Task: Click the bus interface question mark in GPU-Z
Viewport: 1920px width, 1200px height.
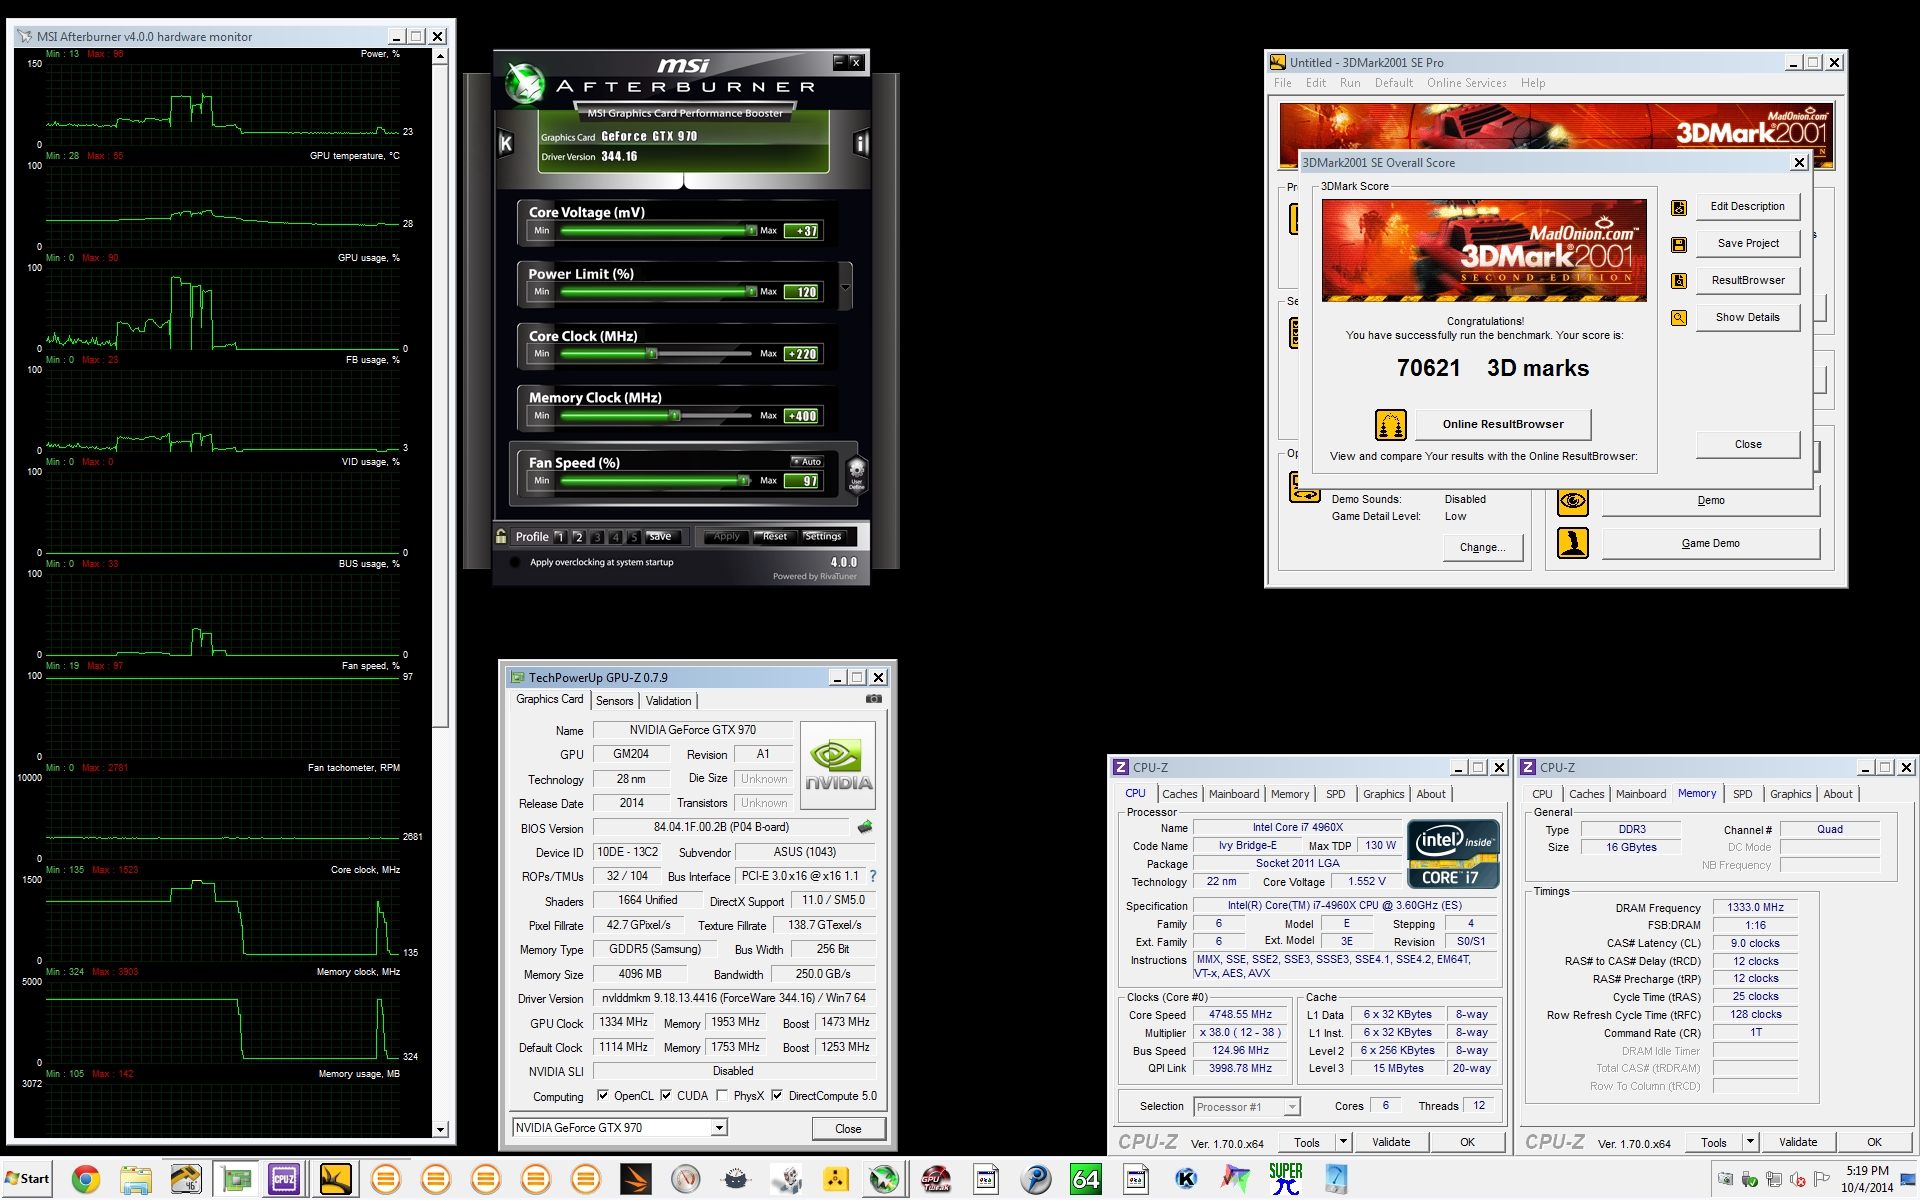Action: (873, 876)
